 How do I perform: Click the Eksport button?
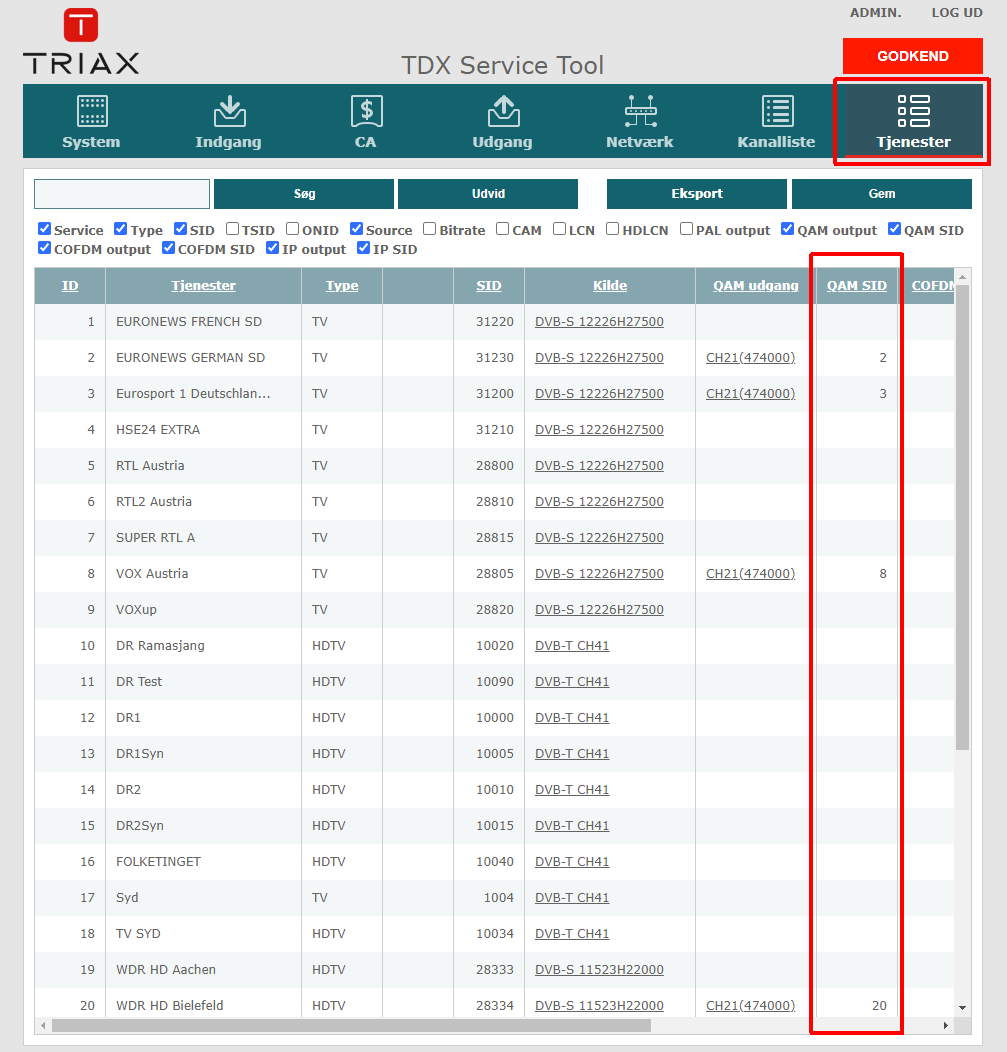pos(696,194)
